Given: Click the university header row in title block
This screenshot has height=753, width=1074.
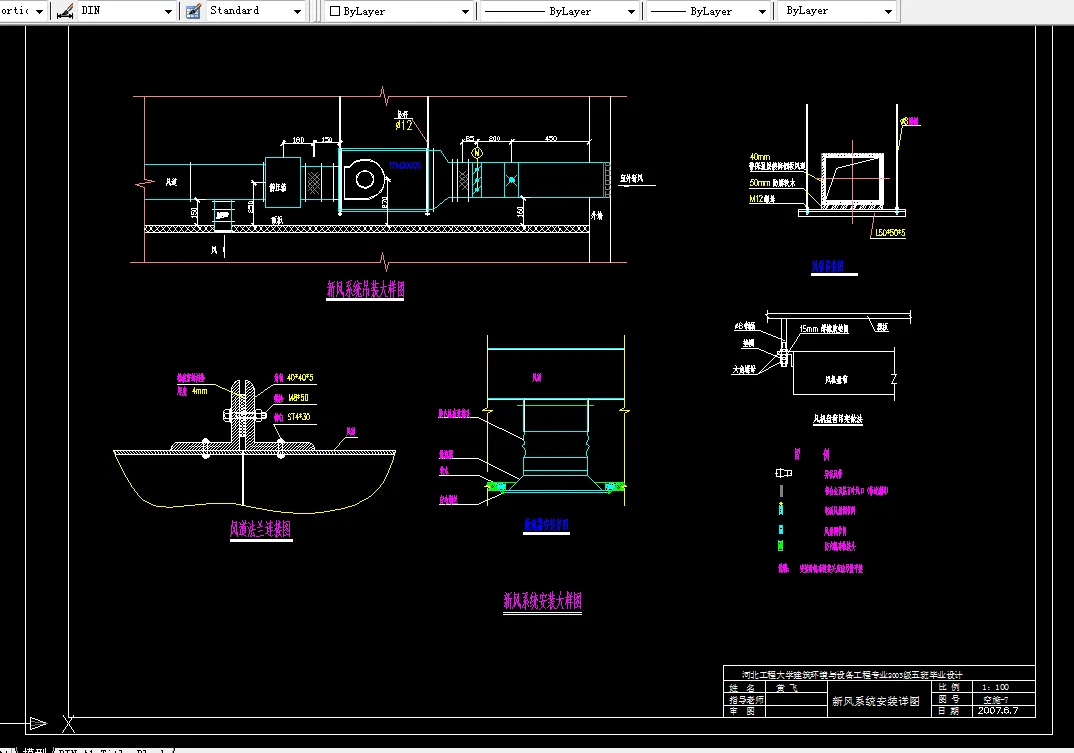Looking at the screenshot, I should point(879,674).
